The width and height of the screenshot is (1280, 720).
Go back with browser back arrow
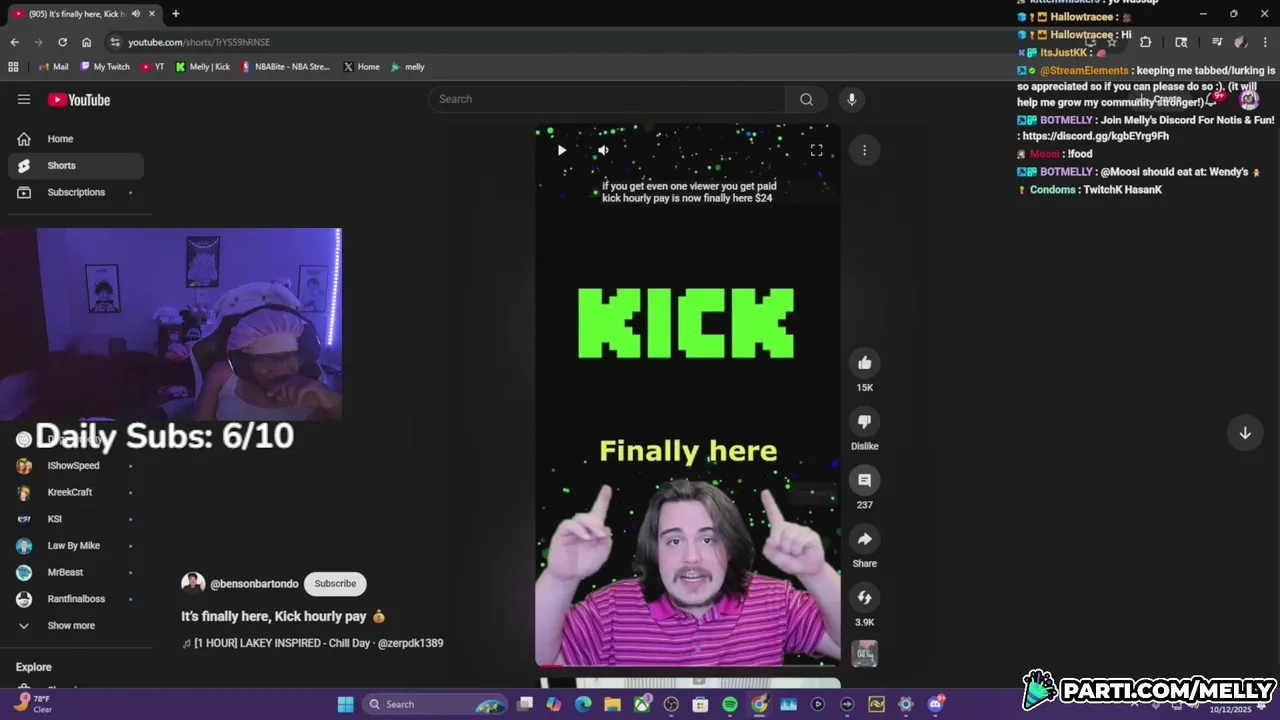(x=14, y=42)
